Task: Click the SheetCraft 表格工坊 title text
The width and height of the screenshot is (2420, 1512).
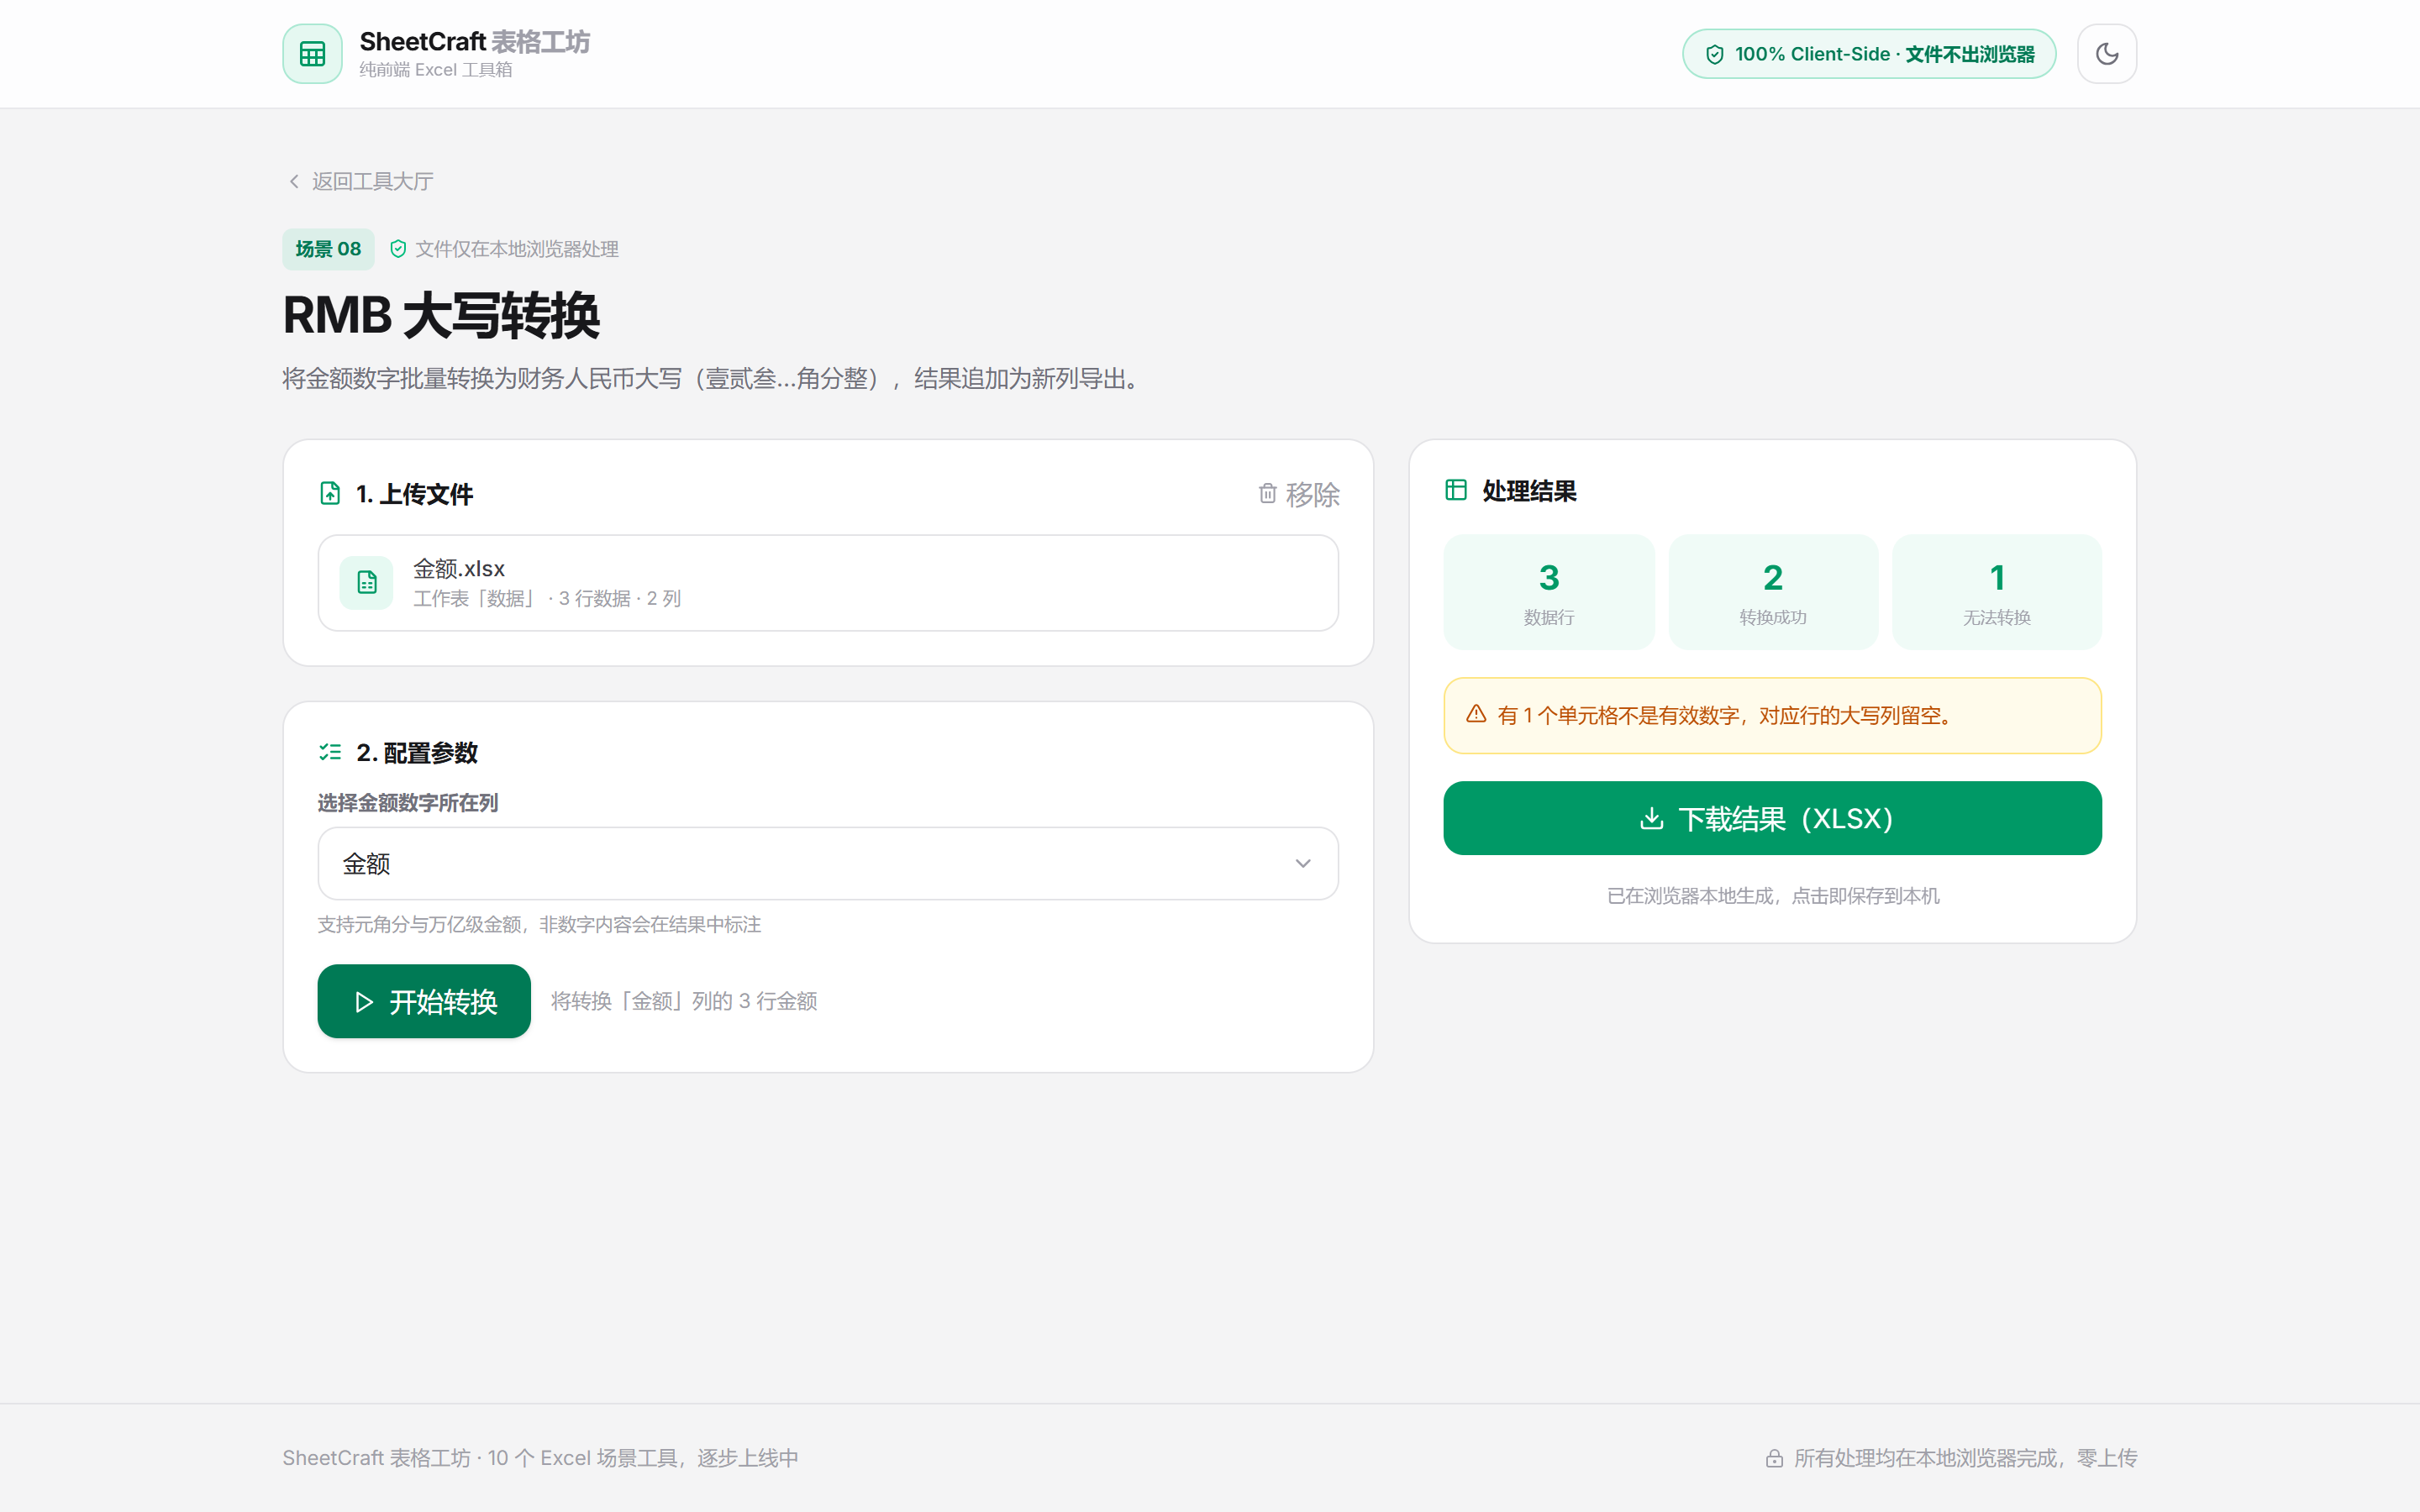Action: 475,42
